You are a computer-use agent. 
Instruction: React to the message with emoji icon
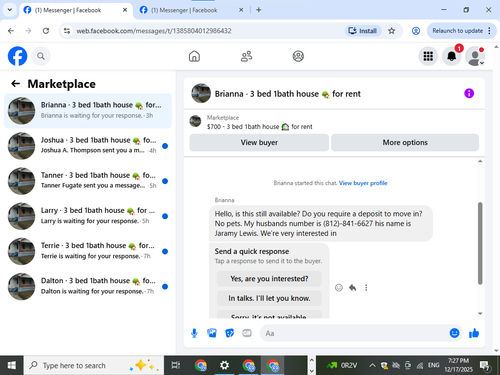[339, 288]
